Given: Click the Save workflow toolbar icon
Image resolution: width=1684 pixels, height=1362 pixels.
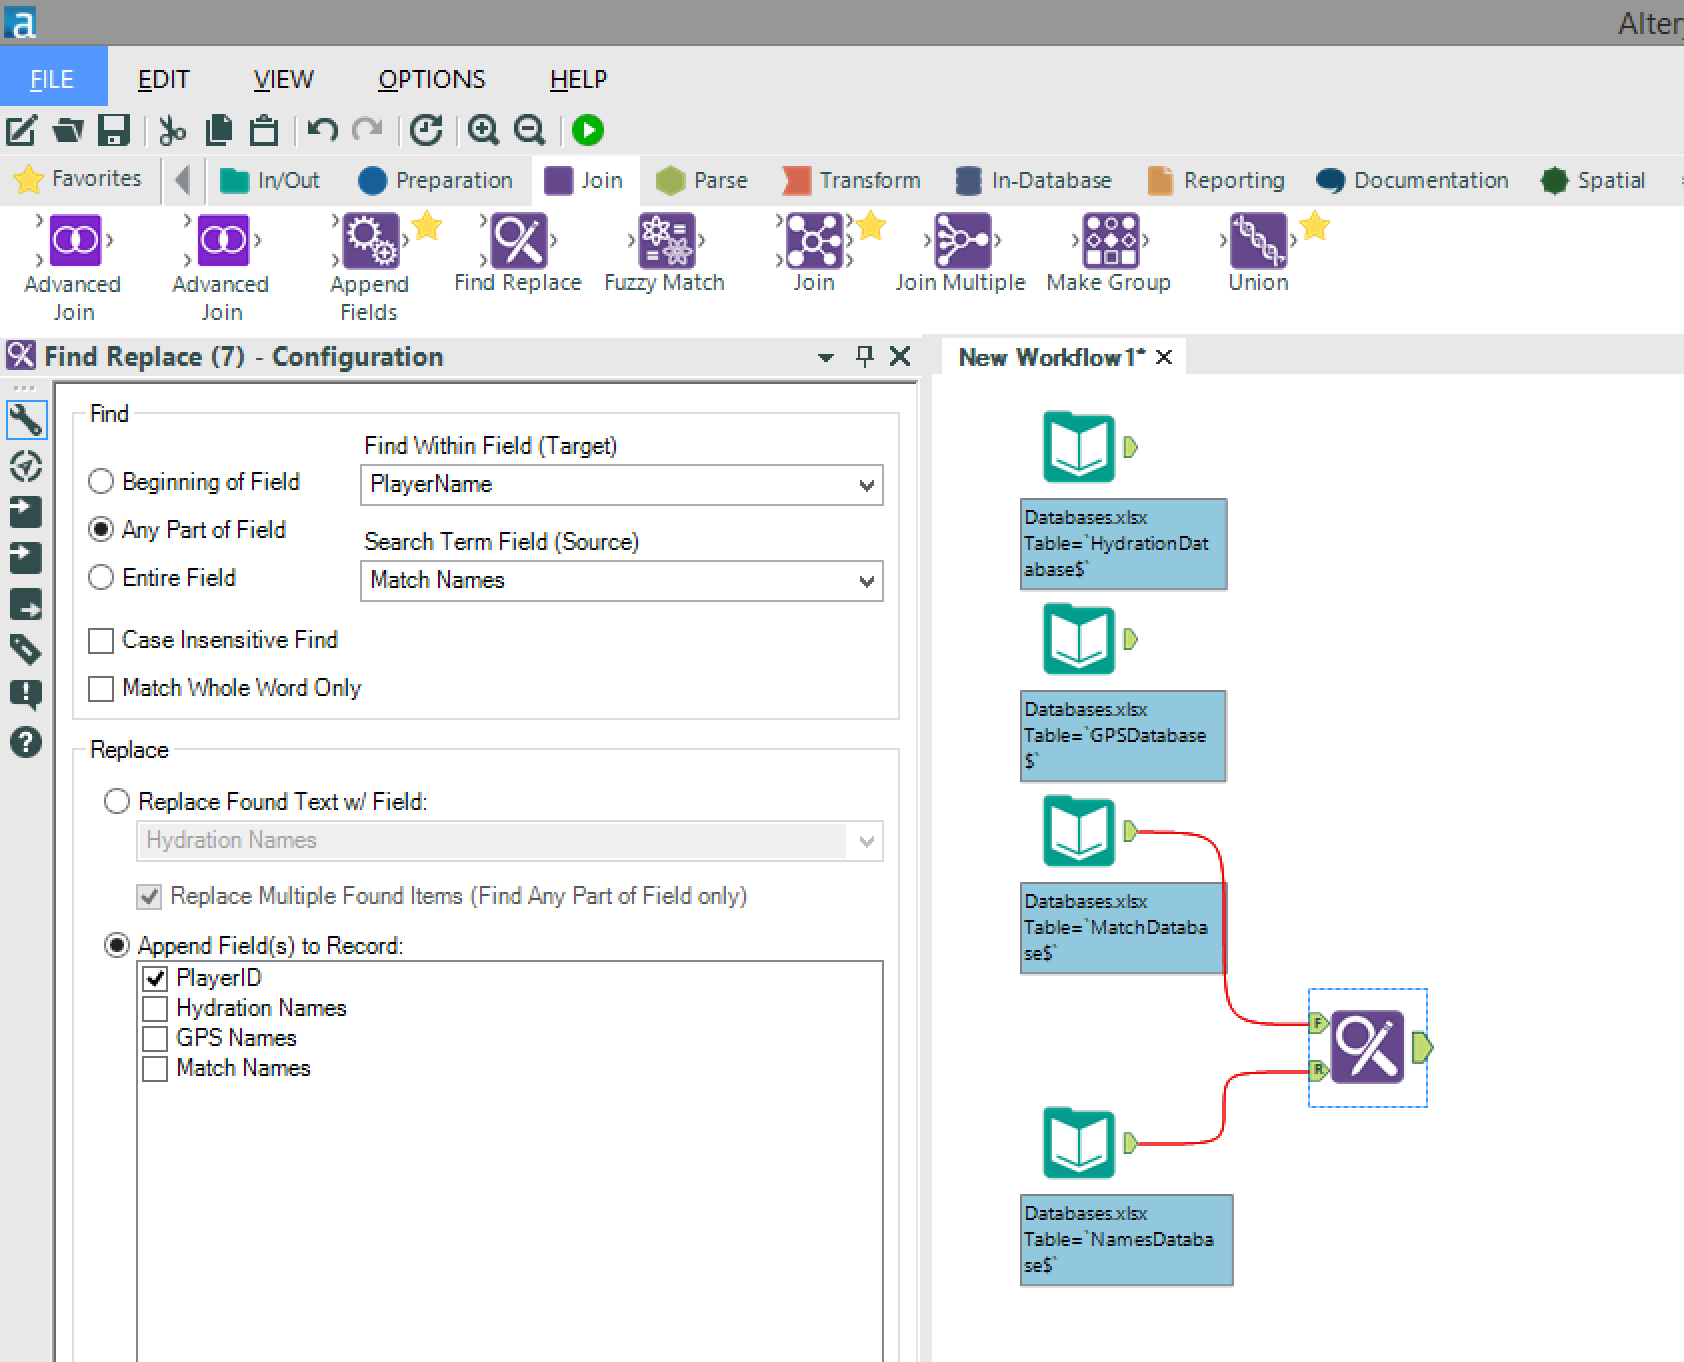Looking at the screenshot, I should [x=114, y=130].
